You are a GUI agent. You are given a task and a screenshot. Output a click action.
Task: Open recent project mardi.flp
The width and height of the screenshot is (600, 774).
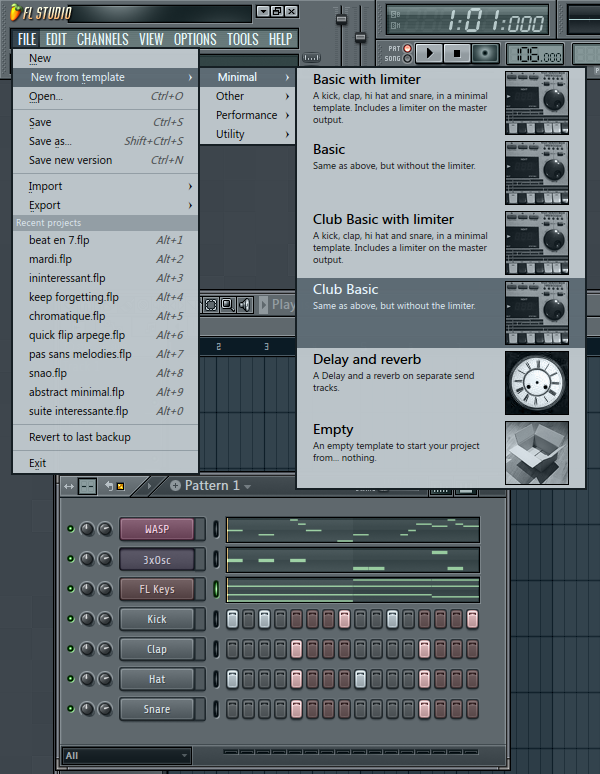(x=50, y=259)
